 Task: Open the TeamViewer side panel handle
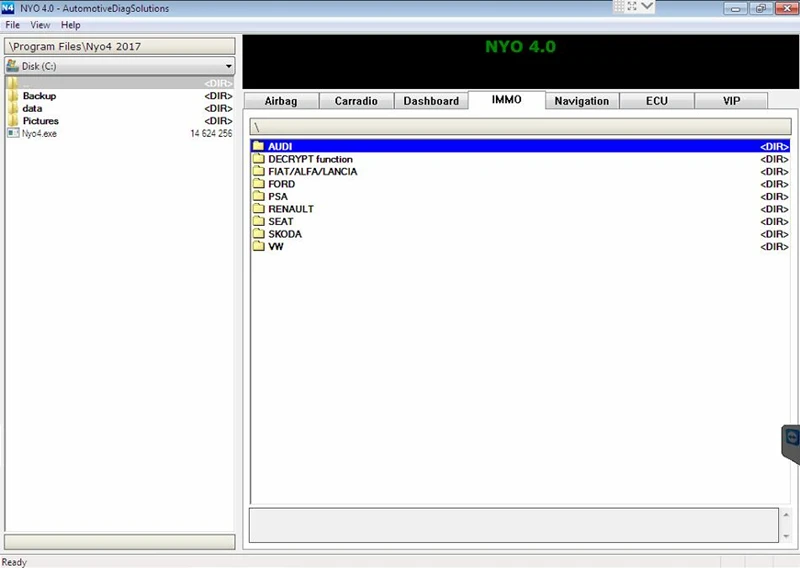click(791, 444)
